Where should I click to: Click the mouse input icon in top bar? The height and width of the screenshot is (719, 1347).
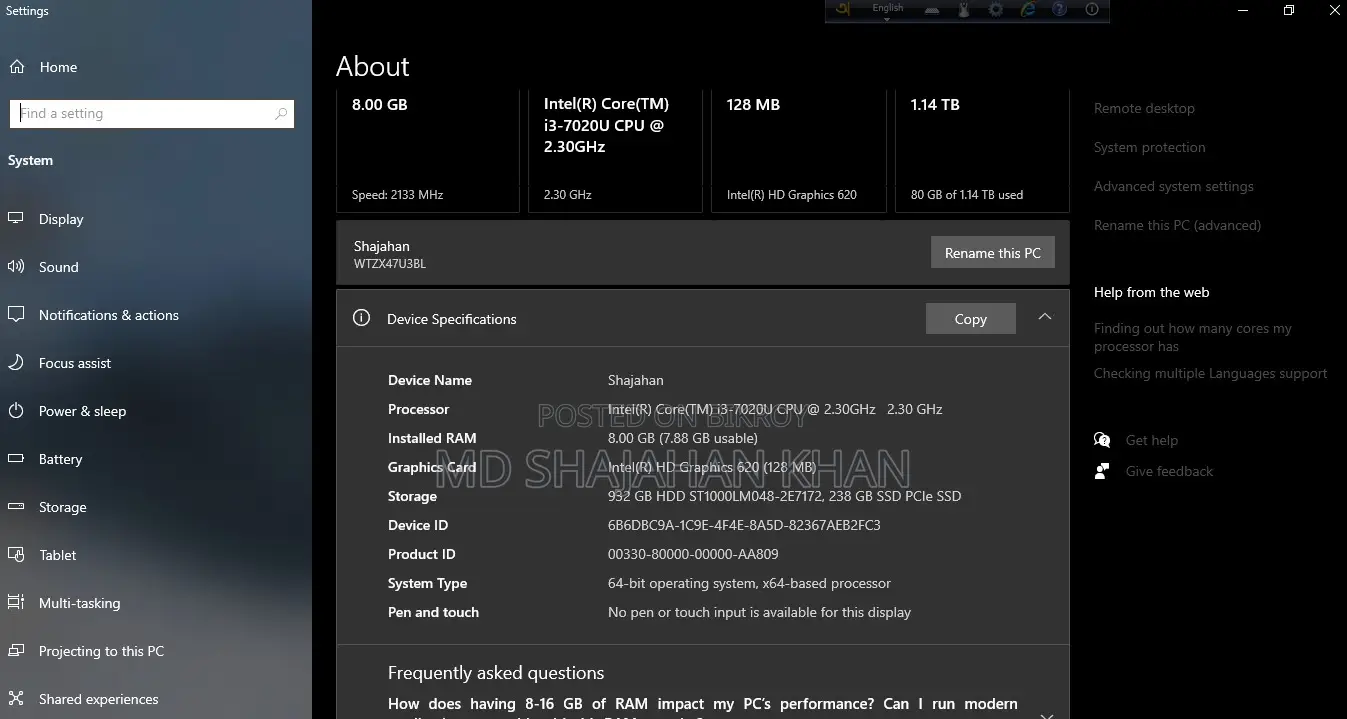pyautogui.click(x=964, y=10)
